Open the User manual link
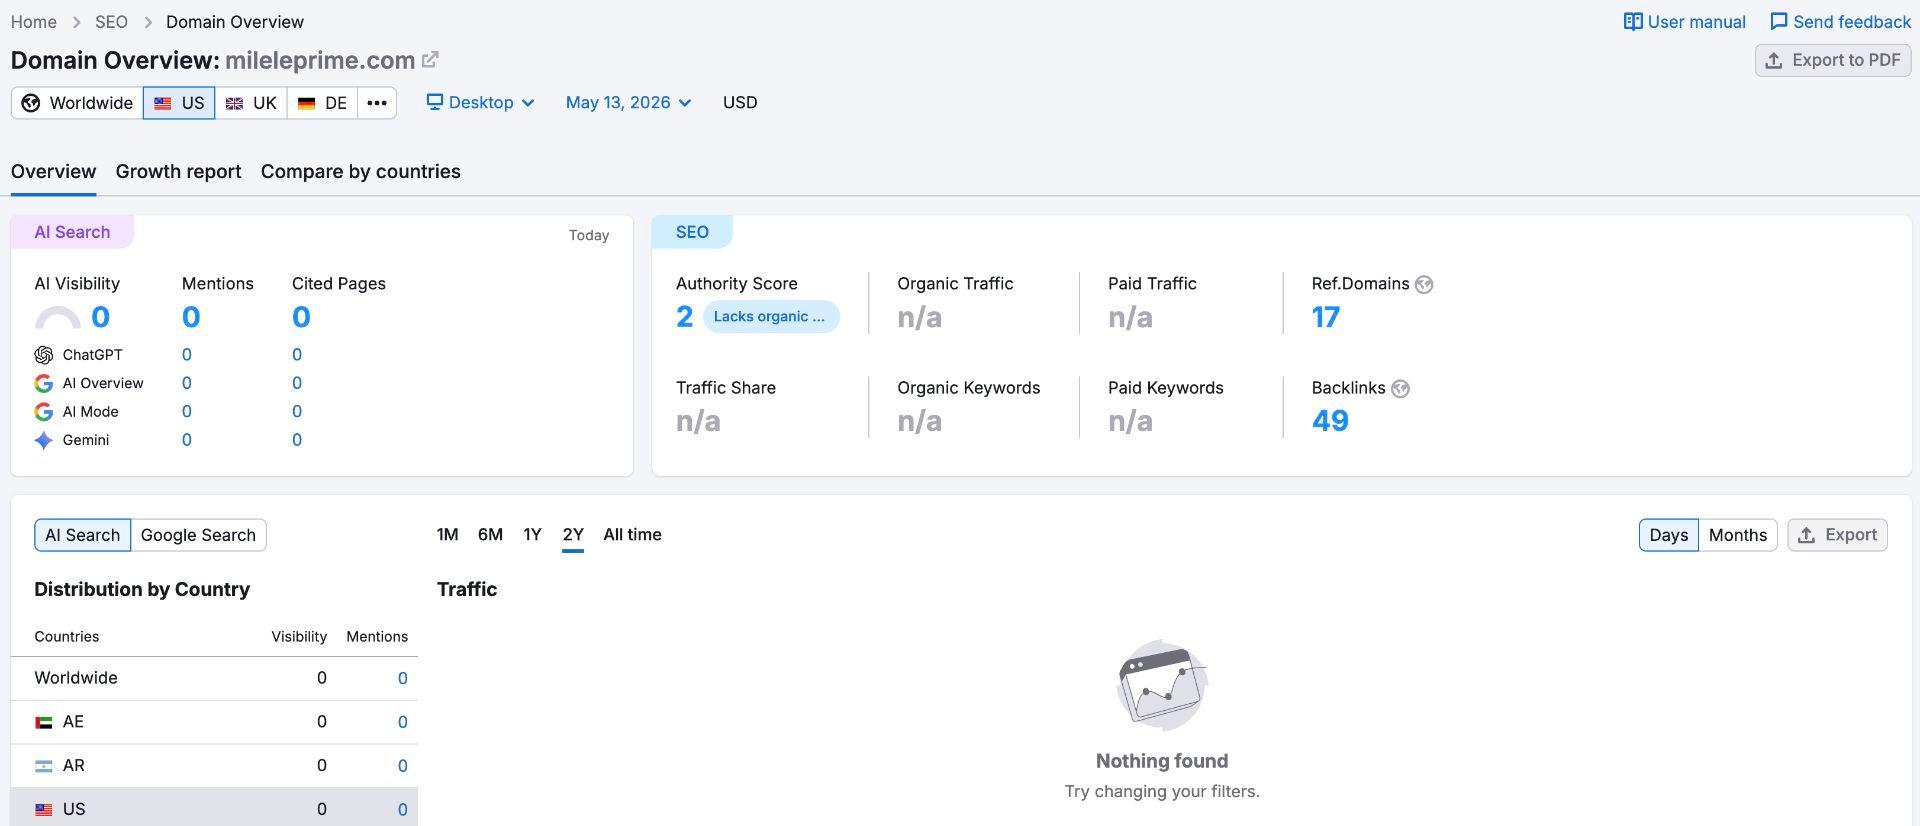 tap(1685, 22)
